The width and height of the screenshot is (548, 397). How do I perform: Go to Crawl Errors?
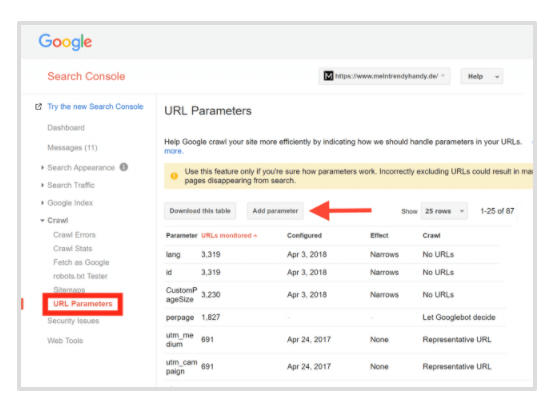coord(74,235)
